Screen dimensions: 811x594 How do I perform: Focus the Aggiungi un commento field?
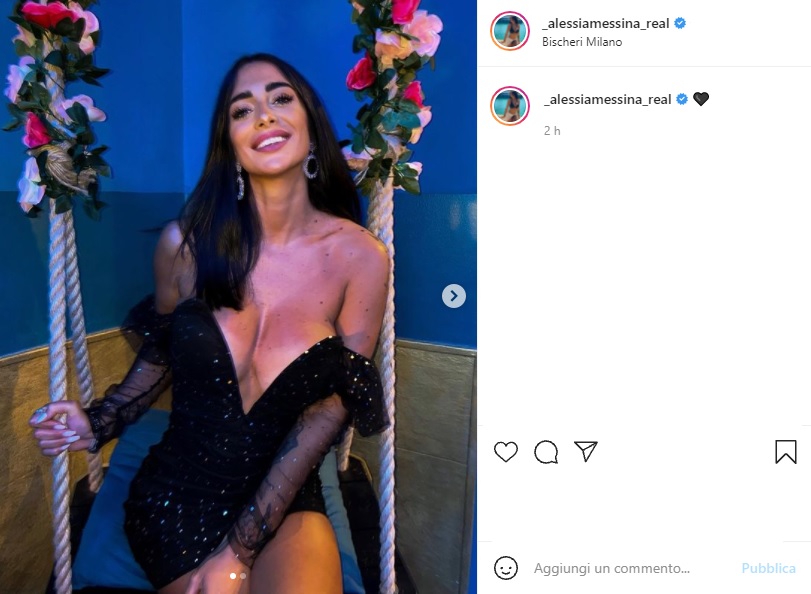click(632, 568)
